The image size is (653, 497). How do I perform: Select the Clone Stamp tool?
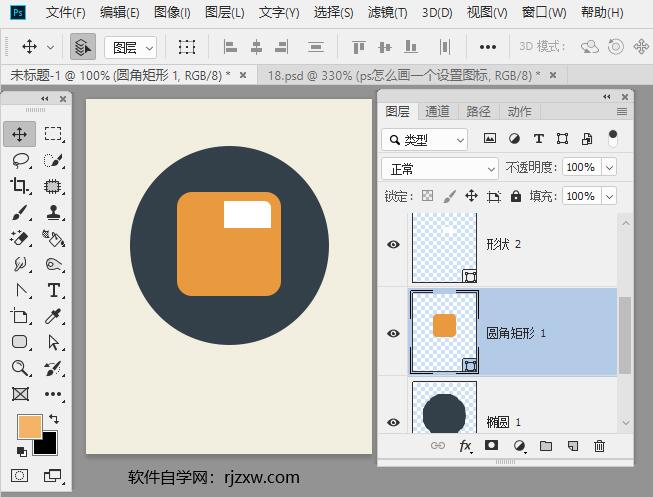click(53, 212)
